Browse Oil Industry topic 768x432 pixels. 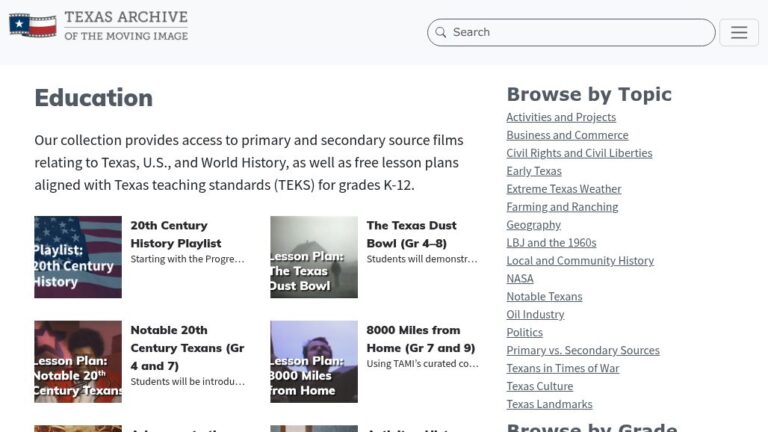point(535,314)
